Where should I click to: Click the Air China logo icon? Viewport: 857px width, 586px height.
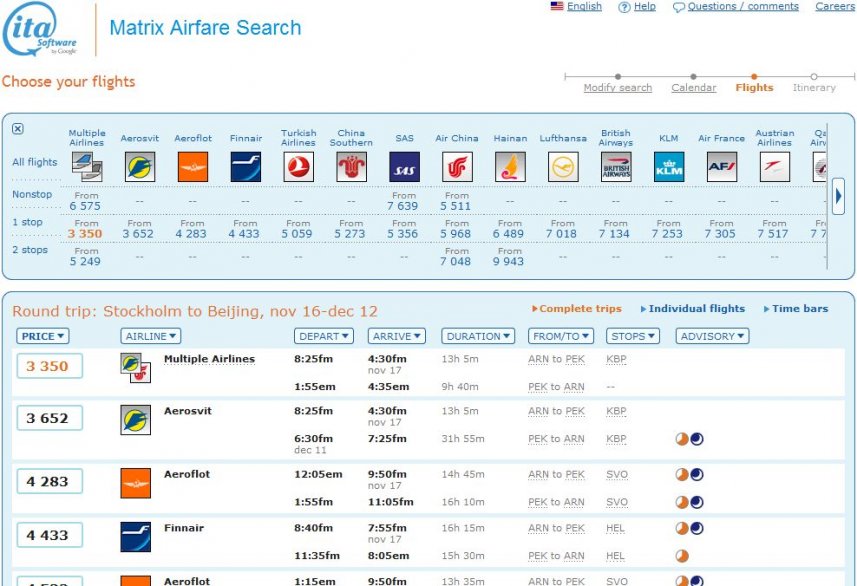point(457,167)
